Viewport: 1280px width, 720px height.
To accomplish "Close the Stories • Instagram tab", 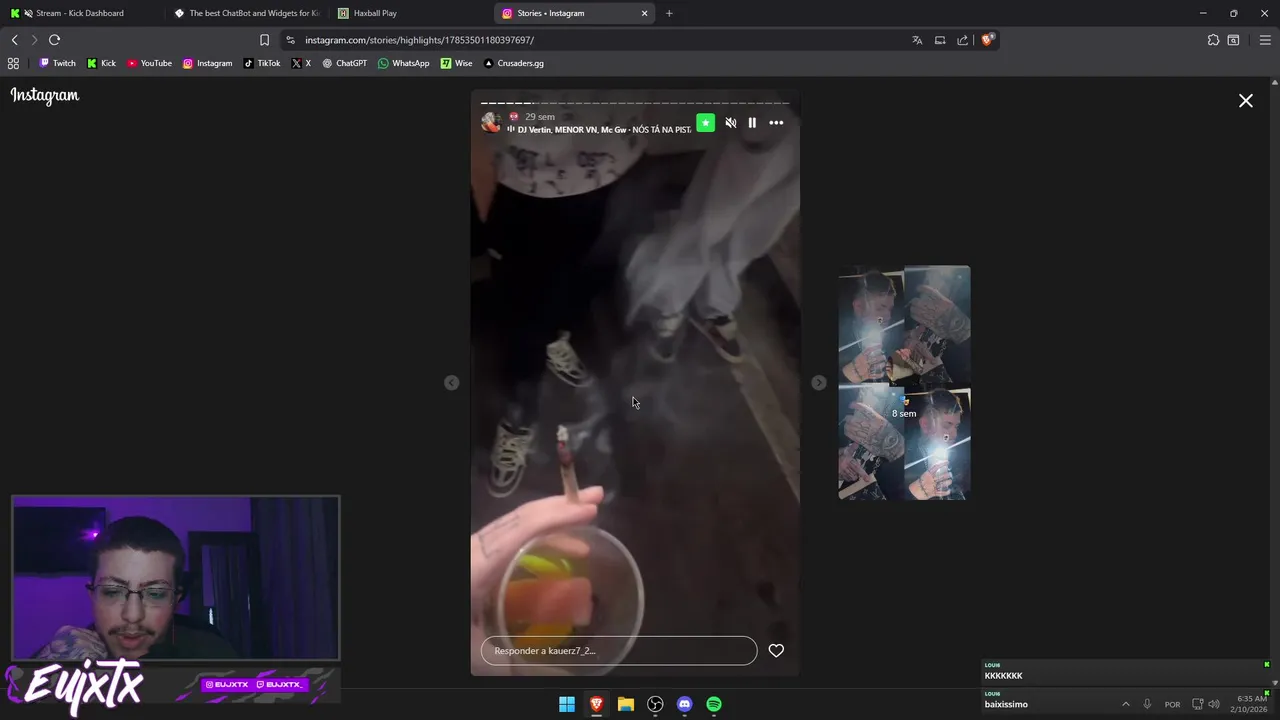I will 644,13.
